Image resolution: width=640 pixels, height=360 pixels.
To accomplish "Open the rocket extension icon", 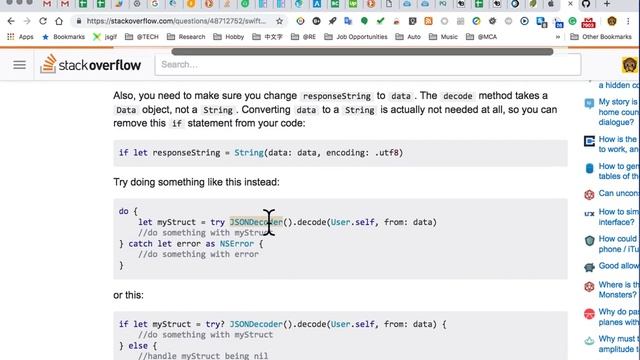I will point(333,21).
